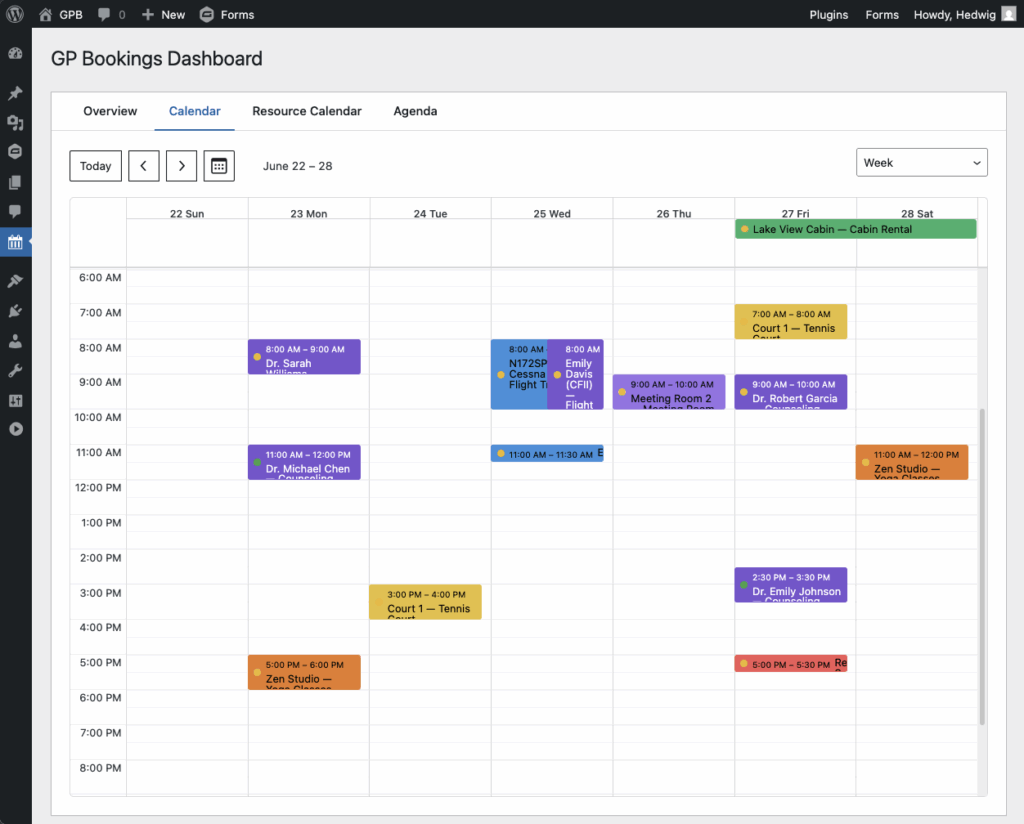Viewport: 1024px width, 824px height.
Task: Advance to next week using the arrow button
Action: click(181, 165)
